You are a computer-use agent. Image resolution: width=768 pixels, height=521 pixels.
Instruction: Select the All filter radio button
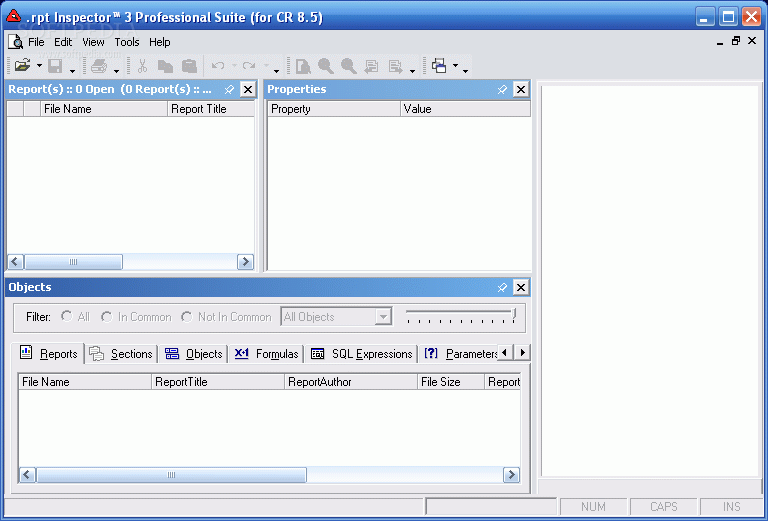click(67, 316)
